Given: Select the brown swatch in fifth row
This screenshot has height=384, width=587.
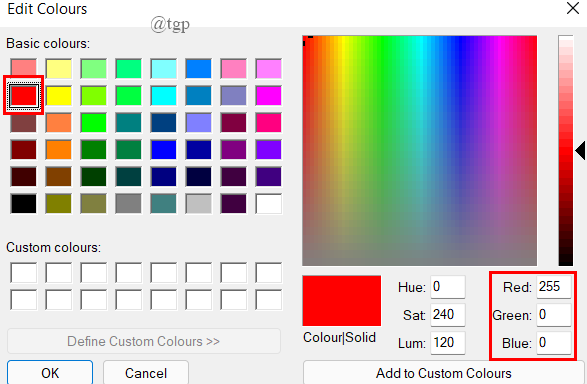Looking at the screenshot, I should (x=59, y=177).
